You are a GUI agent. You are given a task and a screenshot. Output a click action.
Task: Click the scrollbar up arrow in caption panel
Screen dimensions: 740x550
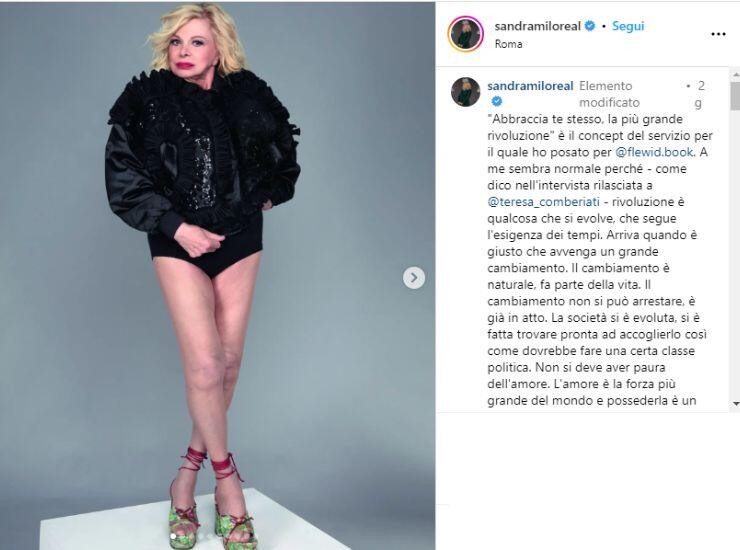point(735,75)
